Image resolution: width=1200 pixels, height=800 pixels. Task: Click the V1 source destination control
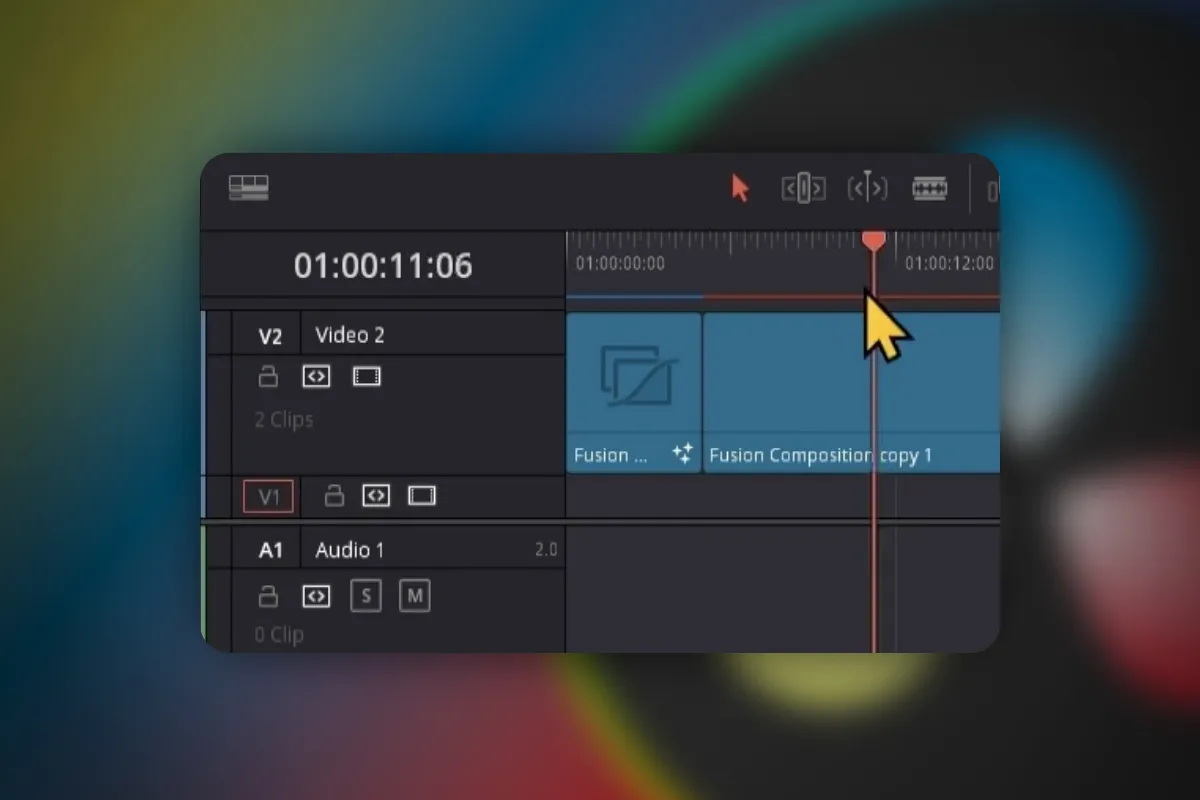(268, 496)
